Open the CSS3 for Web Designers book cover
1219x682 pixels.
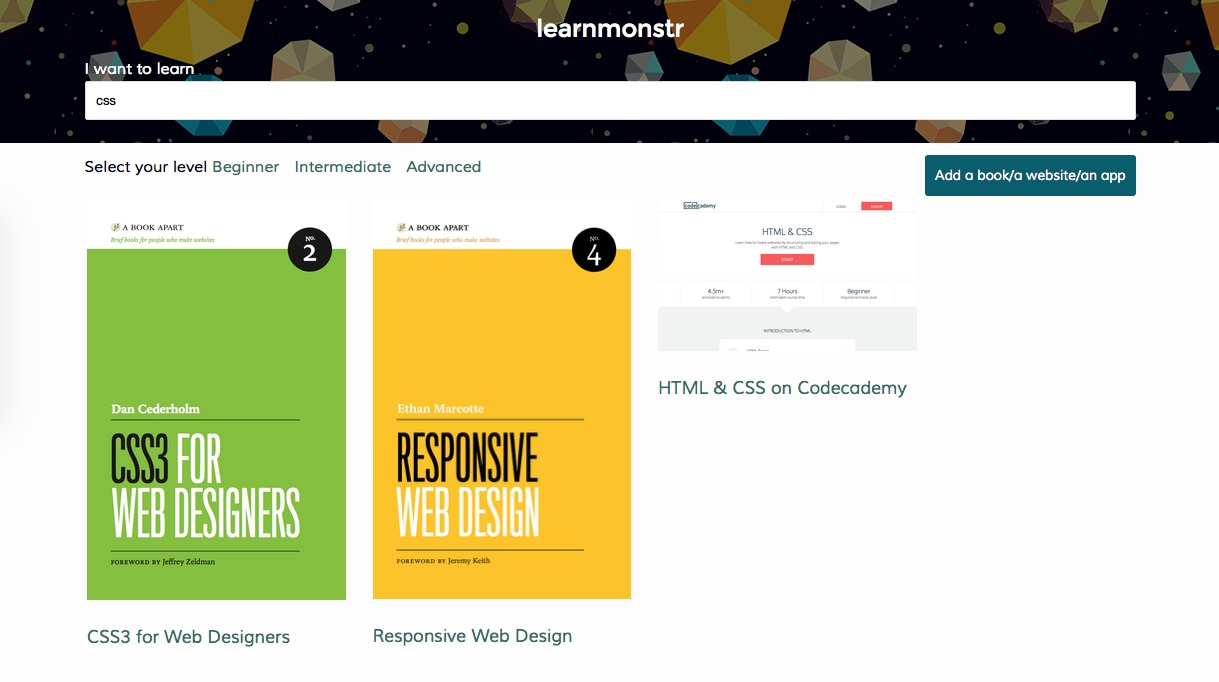pyautogui.click(x=216, y=400)
